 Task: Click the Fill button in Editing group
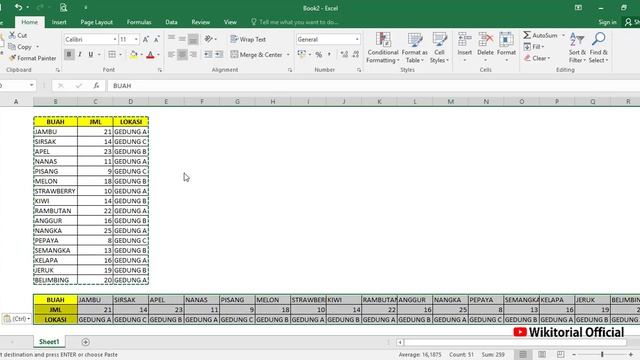pos(534,47)
